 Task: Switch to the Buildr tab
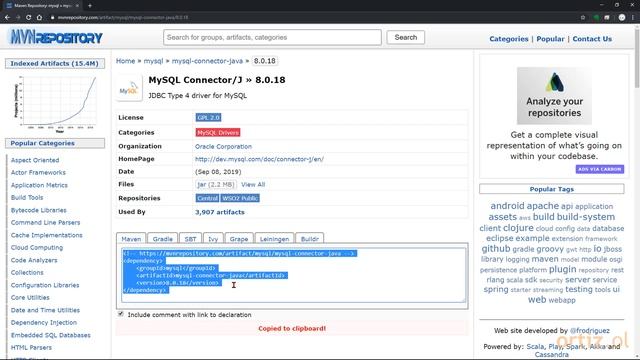point(310,239)
